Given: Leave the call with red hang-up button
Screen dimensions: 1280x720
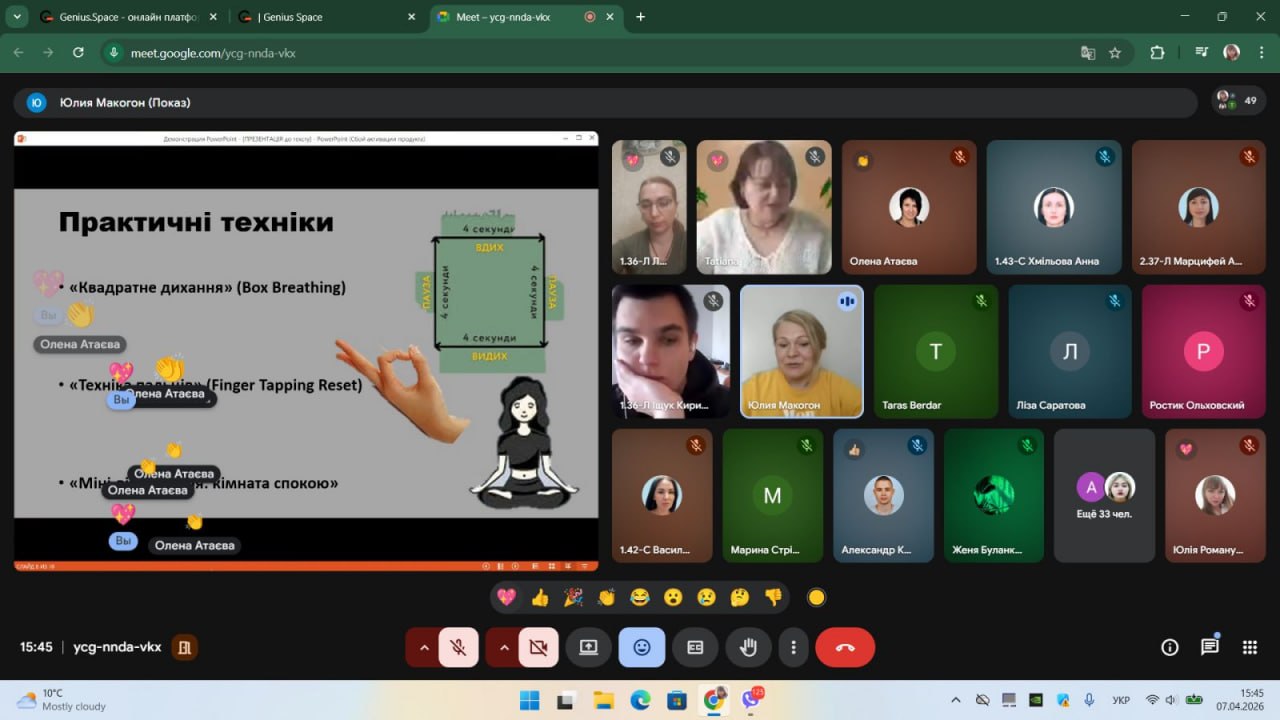Looking at the screenshot, I should (x=845, y=648).
